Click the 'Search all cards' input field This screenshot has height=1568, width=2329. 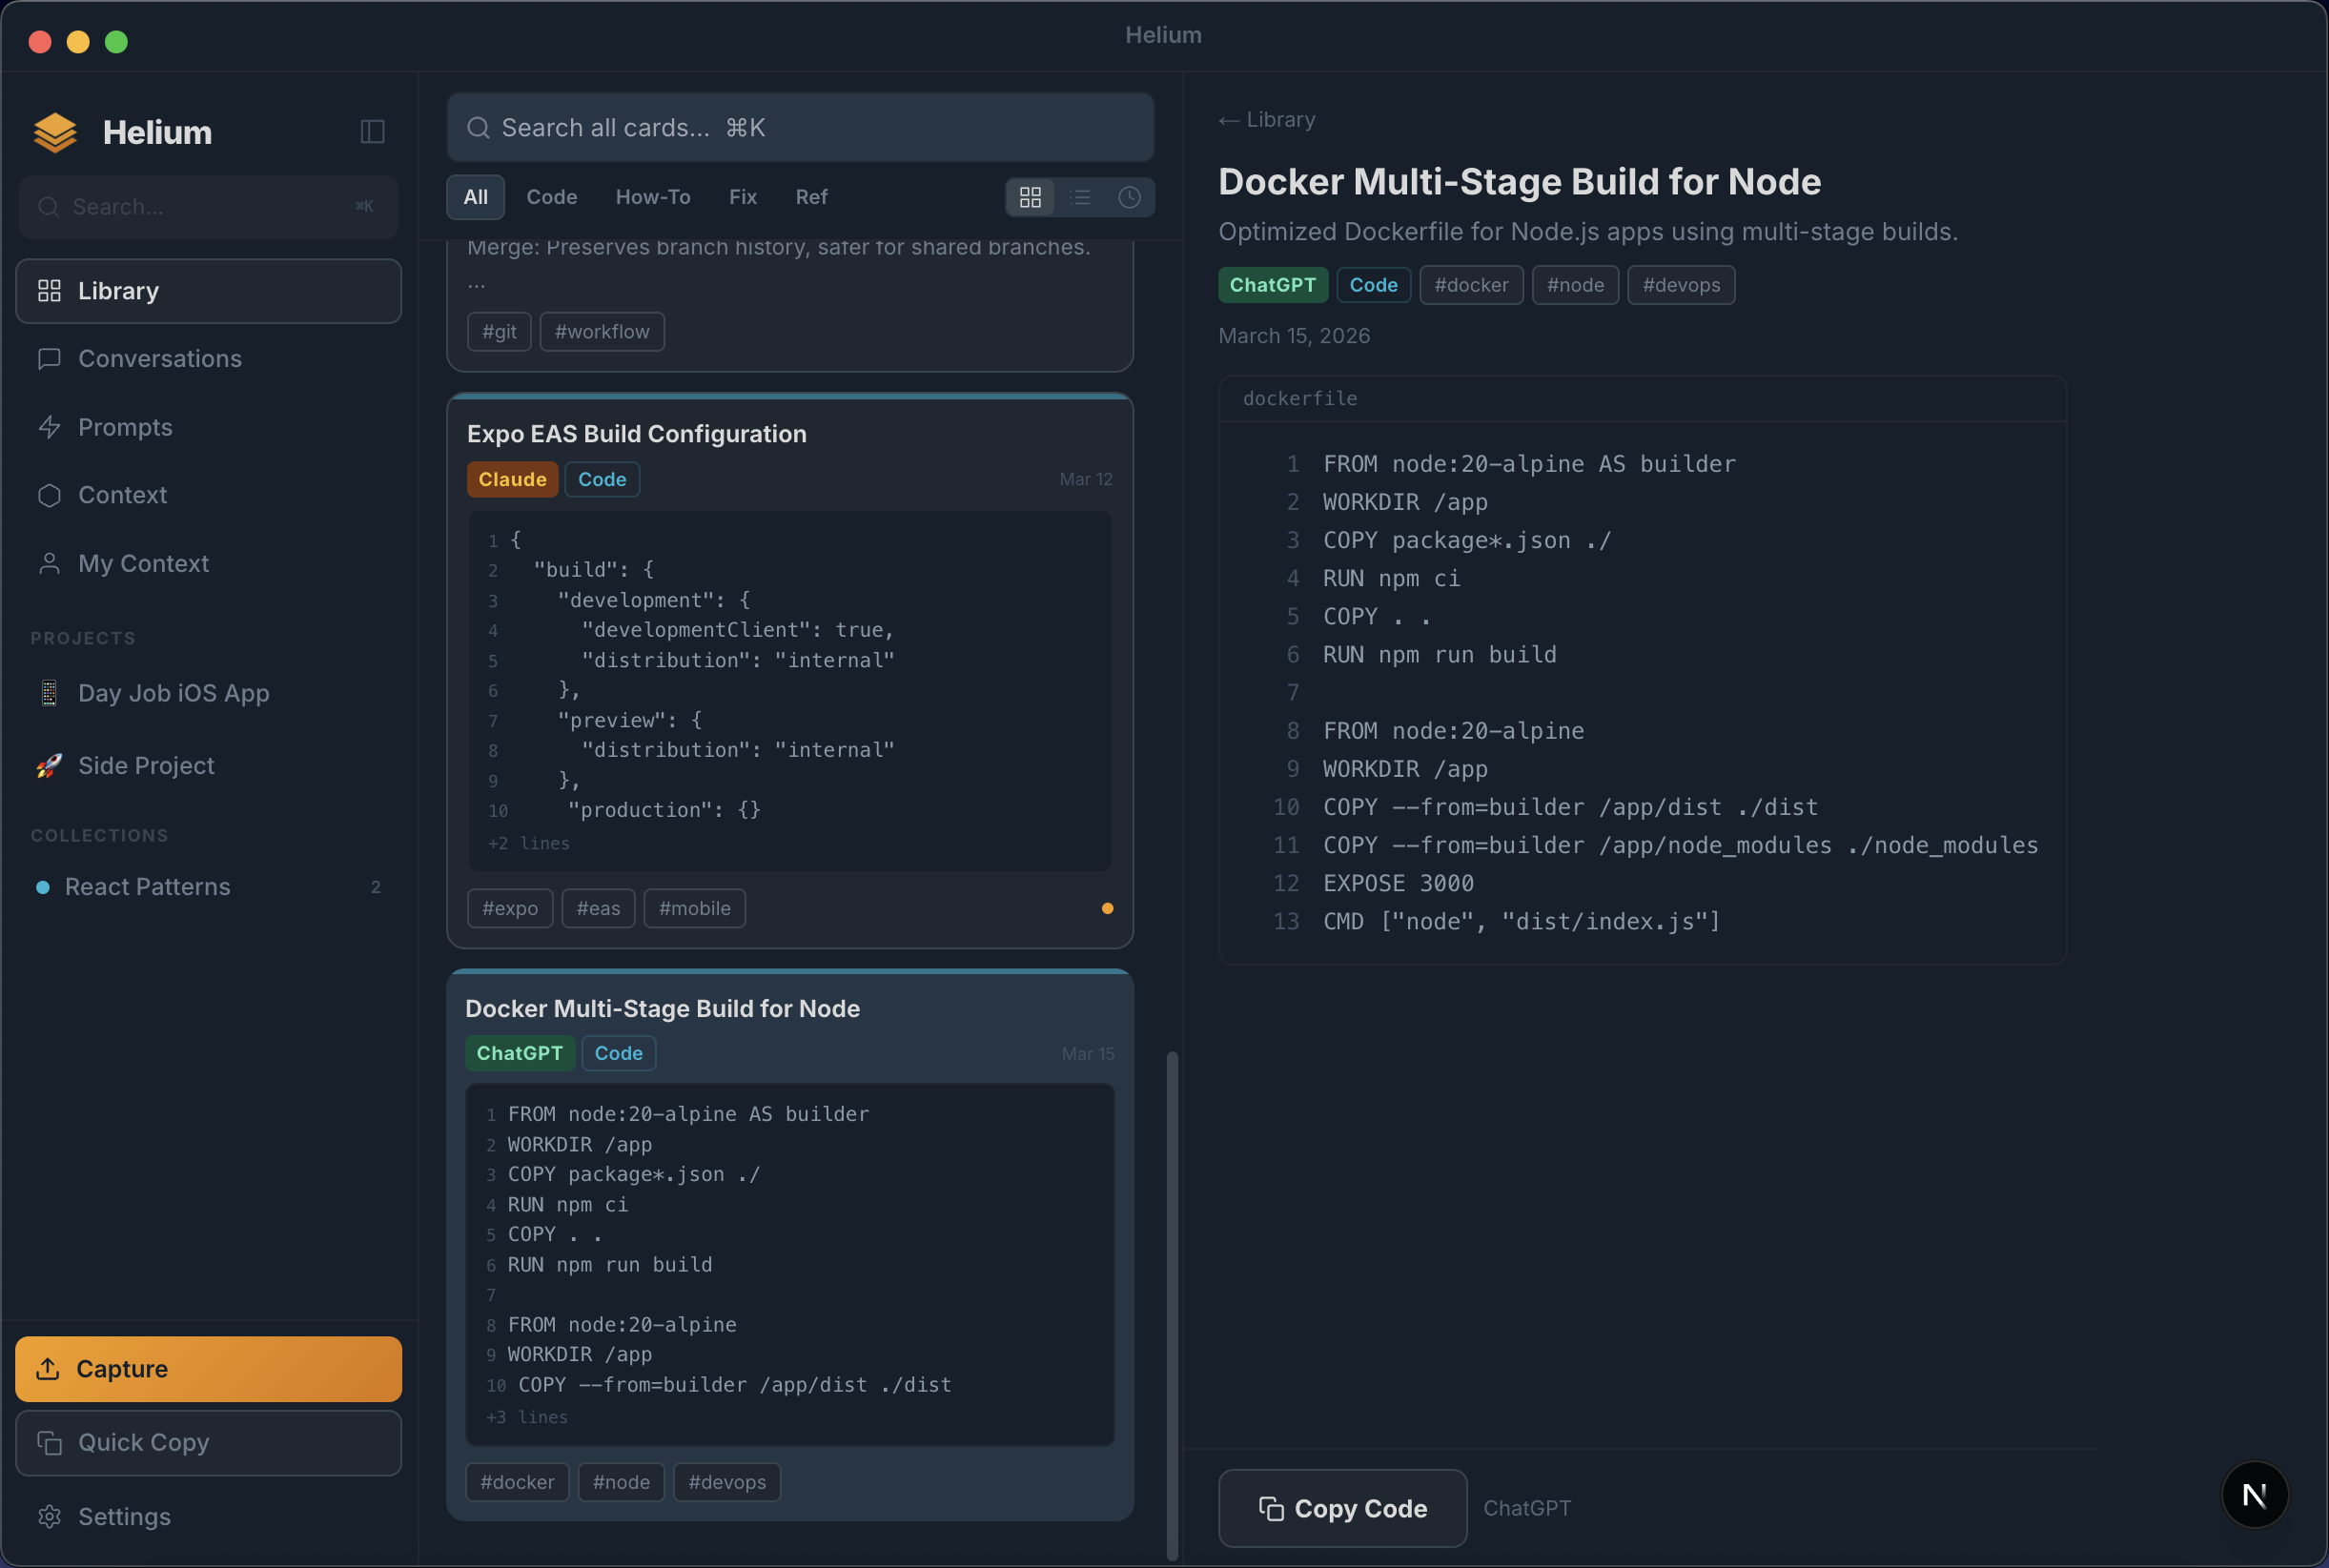pyautogui.click(x=798, y=127)
